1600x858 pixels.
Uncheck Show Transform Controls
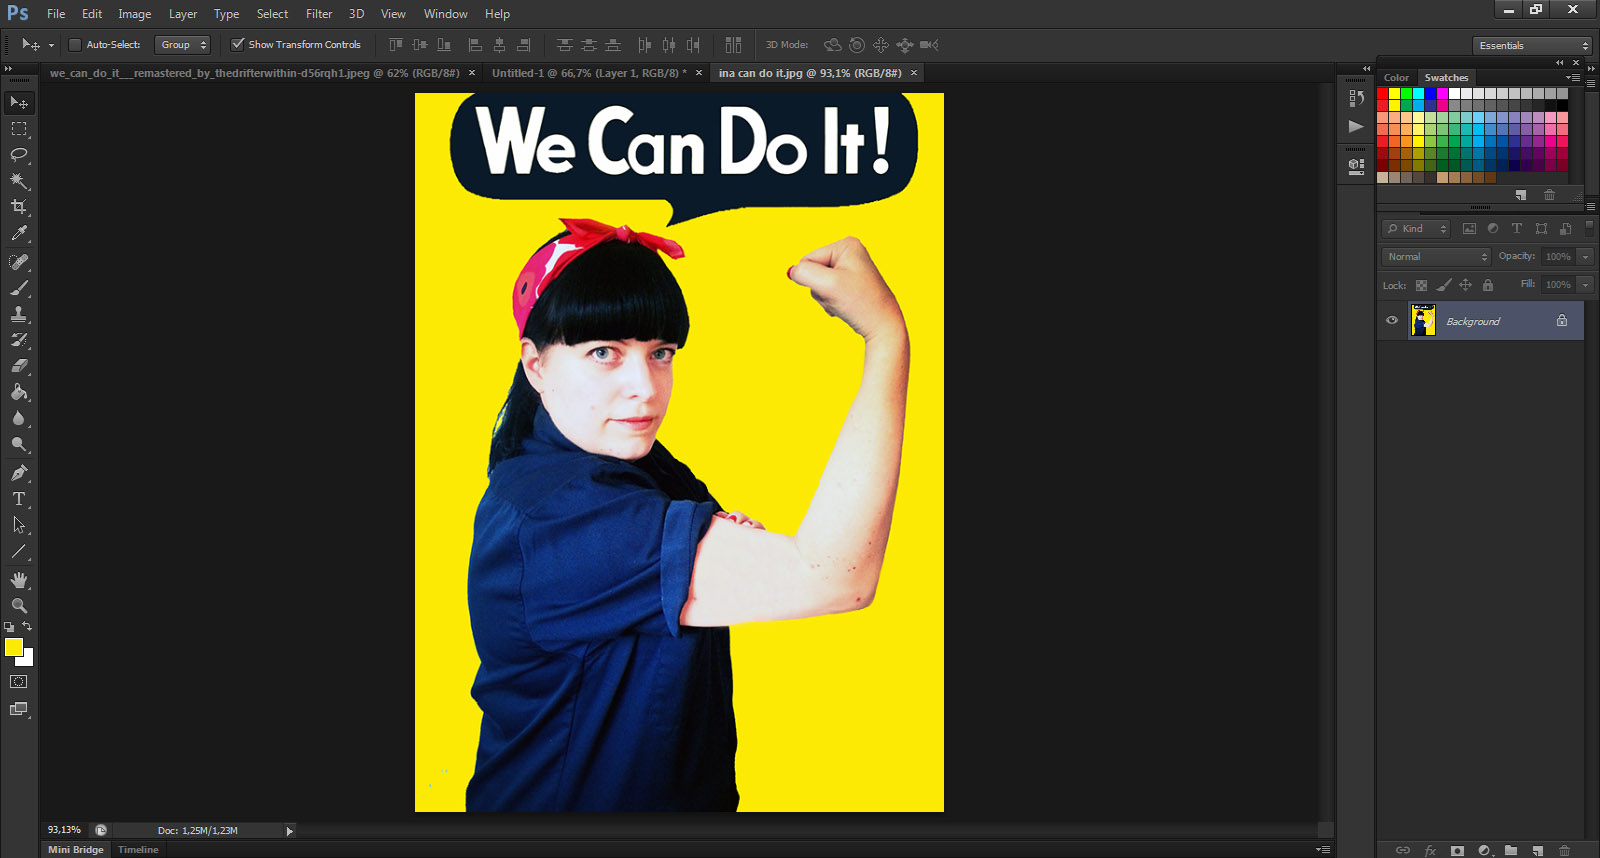pyautogui.click(x=237, y=44)
